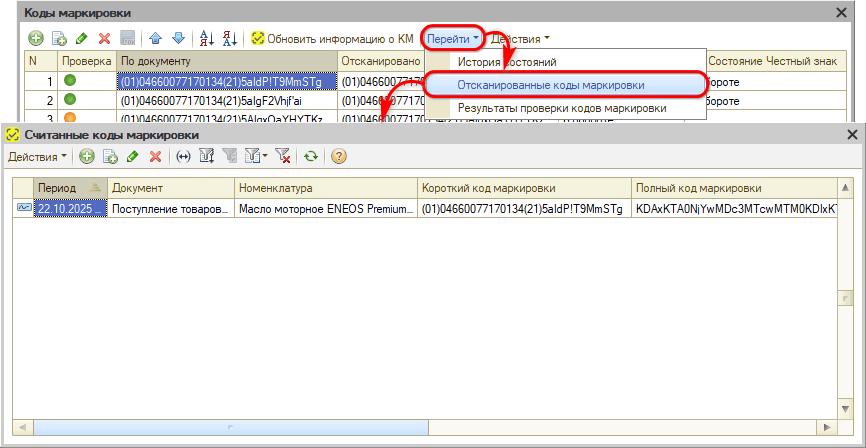Screen dimensions: 866x448
Task: Open the Перейти dropdown menu
Action: pyautogui.click(x=453, y=38)
